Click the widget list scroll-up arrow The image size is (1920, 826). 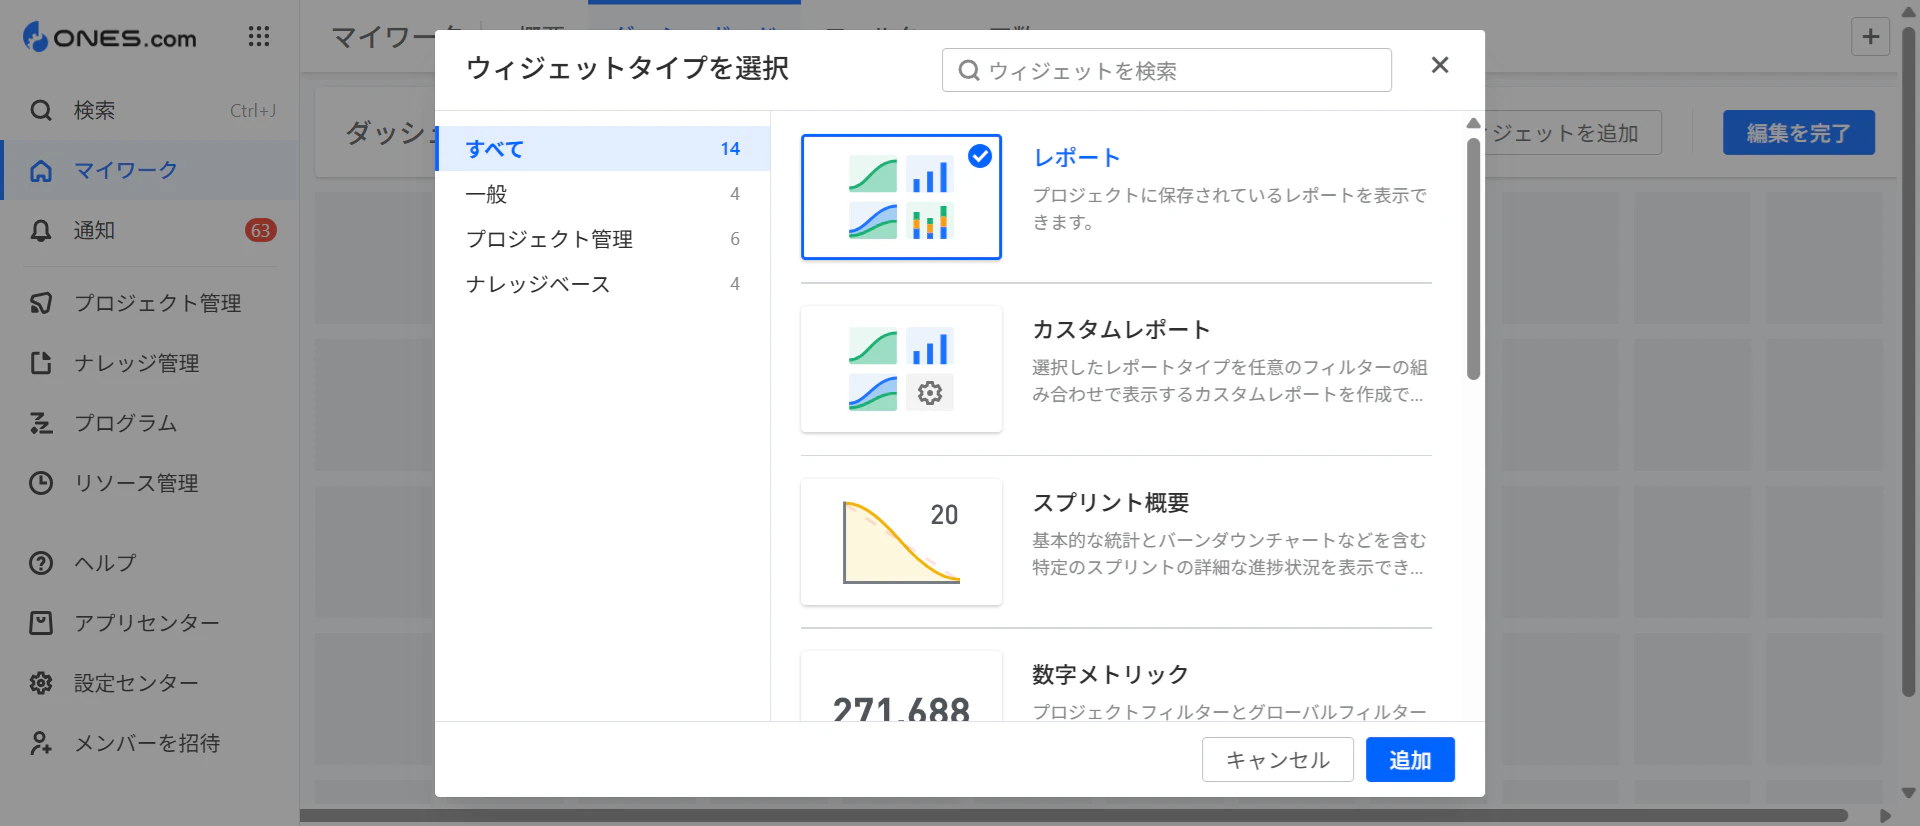(1473, 123)
